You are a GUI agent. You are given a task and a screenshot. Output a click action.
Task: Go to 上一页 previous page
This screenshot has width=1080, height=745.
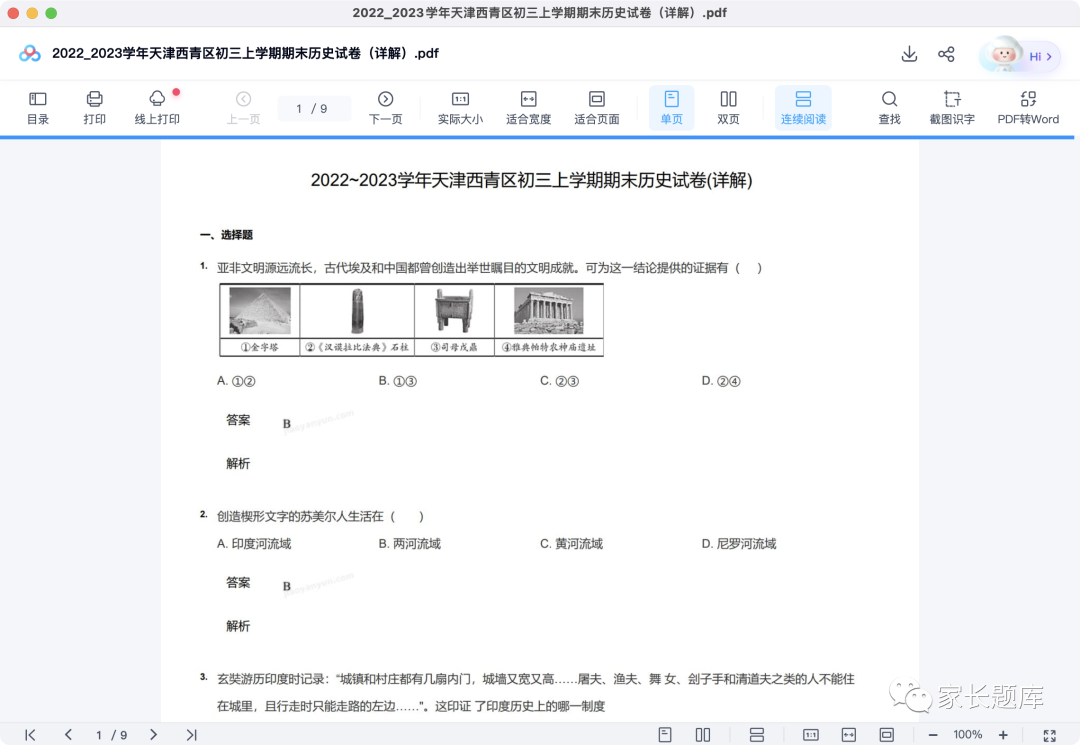pos(243,108)
